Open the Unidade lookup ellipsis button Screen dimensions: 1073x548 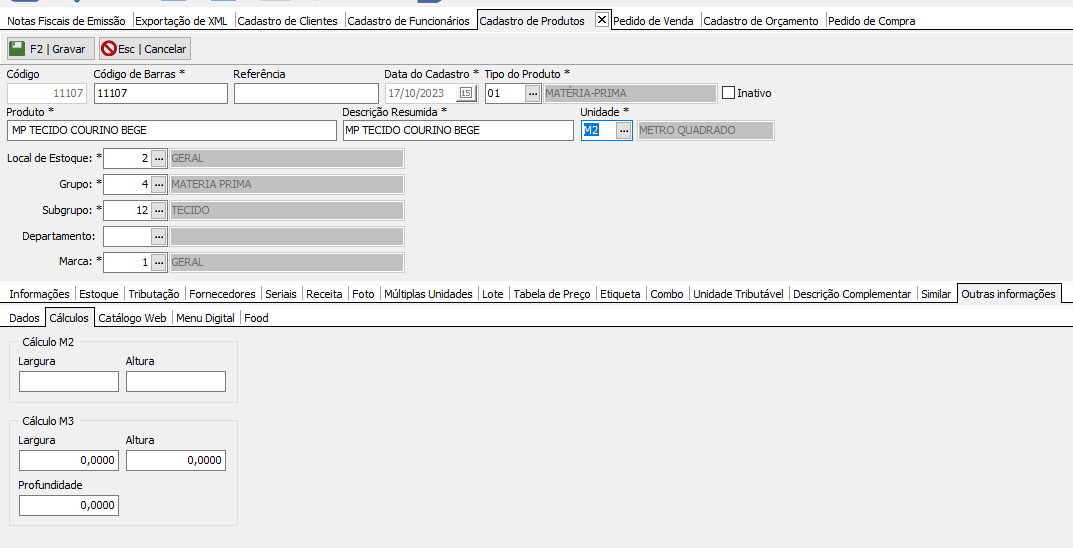623,131
